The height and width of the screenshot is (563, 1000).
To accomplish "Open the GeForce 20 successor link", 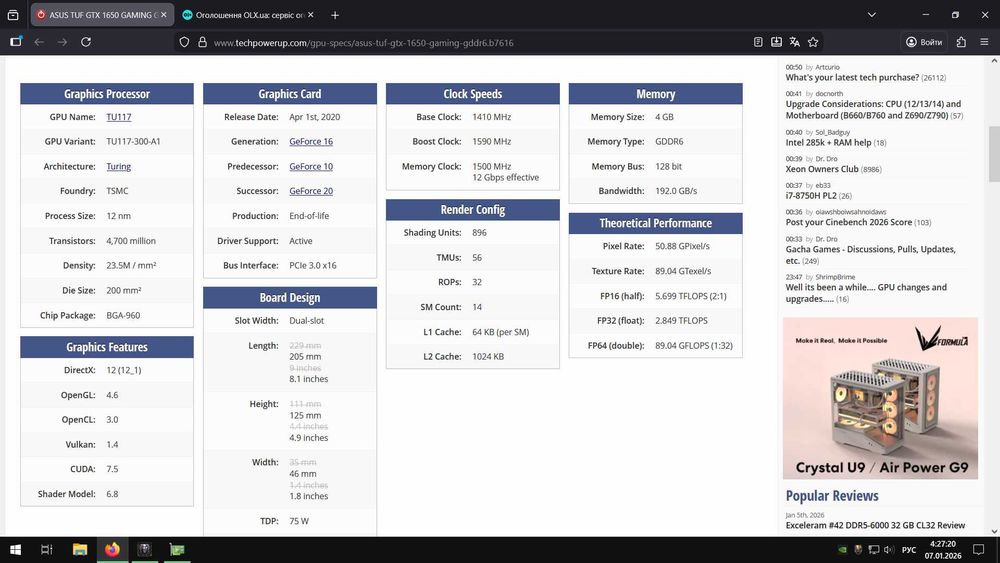I will [x=311, y=191].
